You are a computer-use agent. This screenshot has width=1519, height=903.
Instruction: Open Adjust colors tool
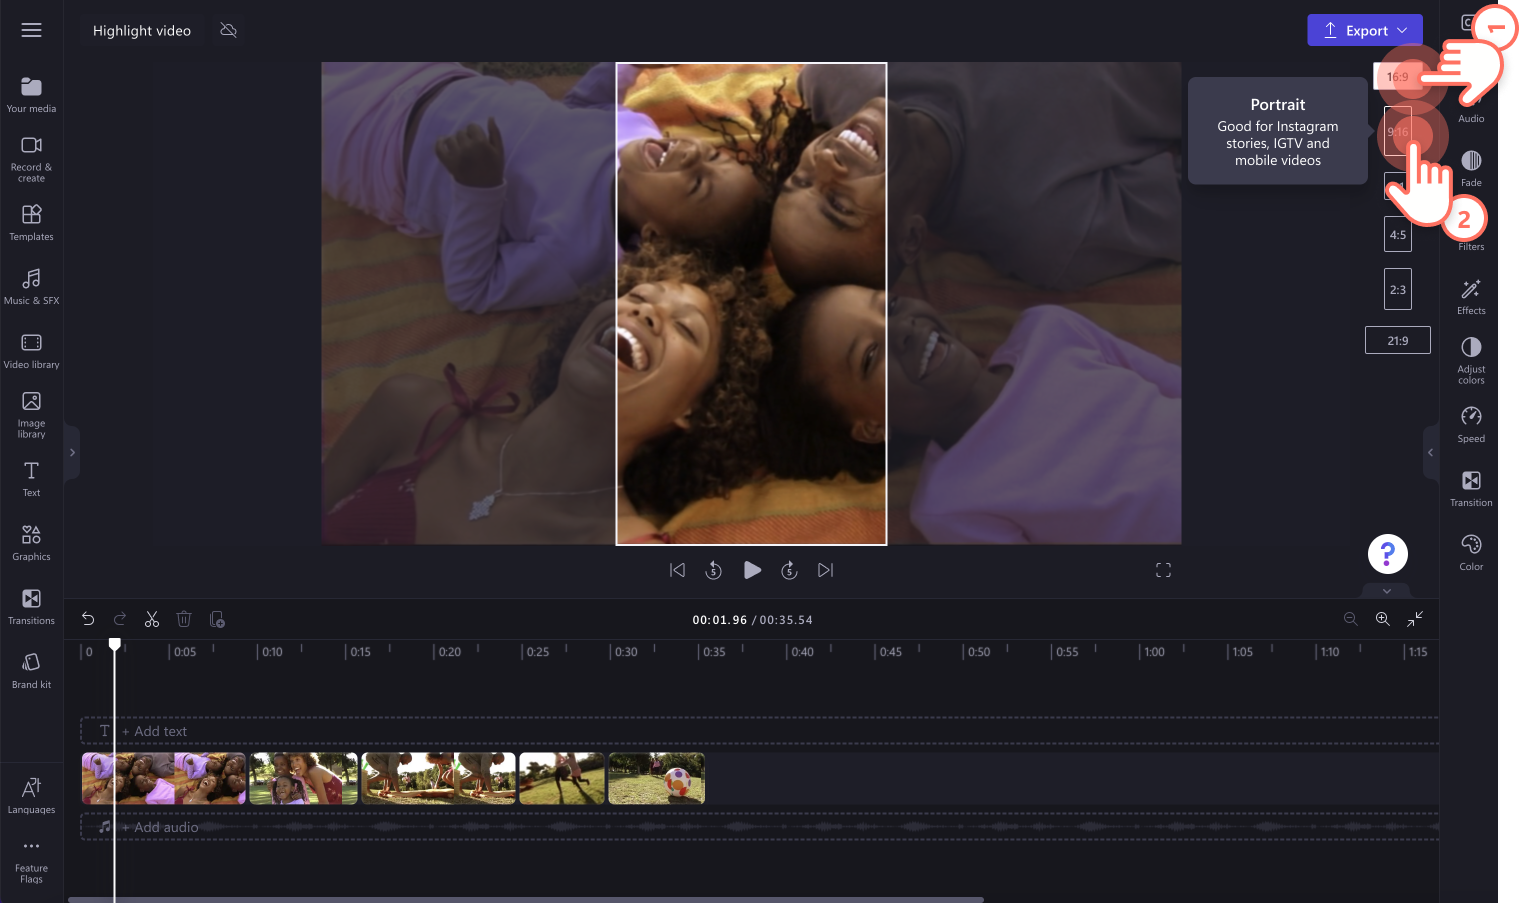[x=1471, y=360]
